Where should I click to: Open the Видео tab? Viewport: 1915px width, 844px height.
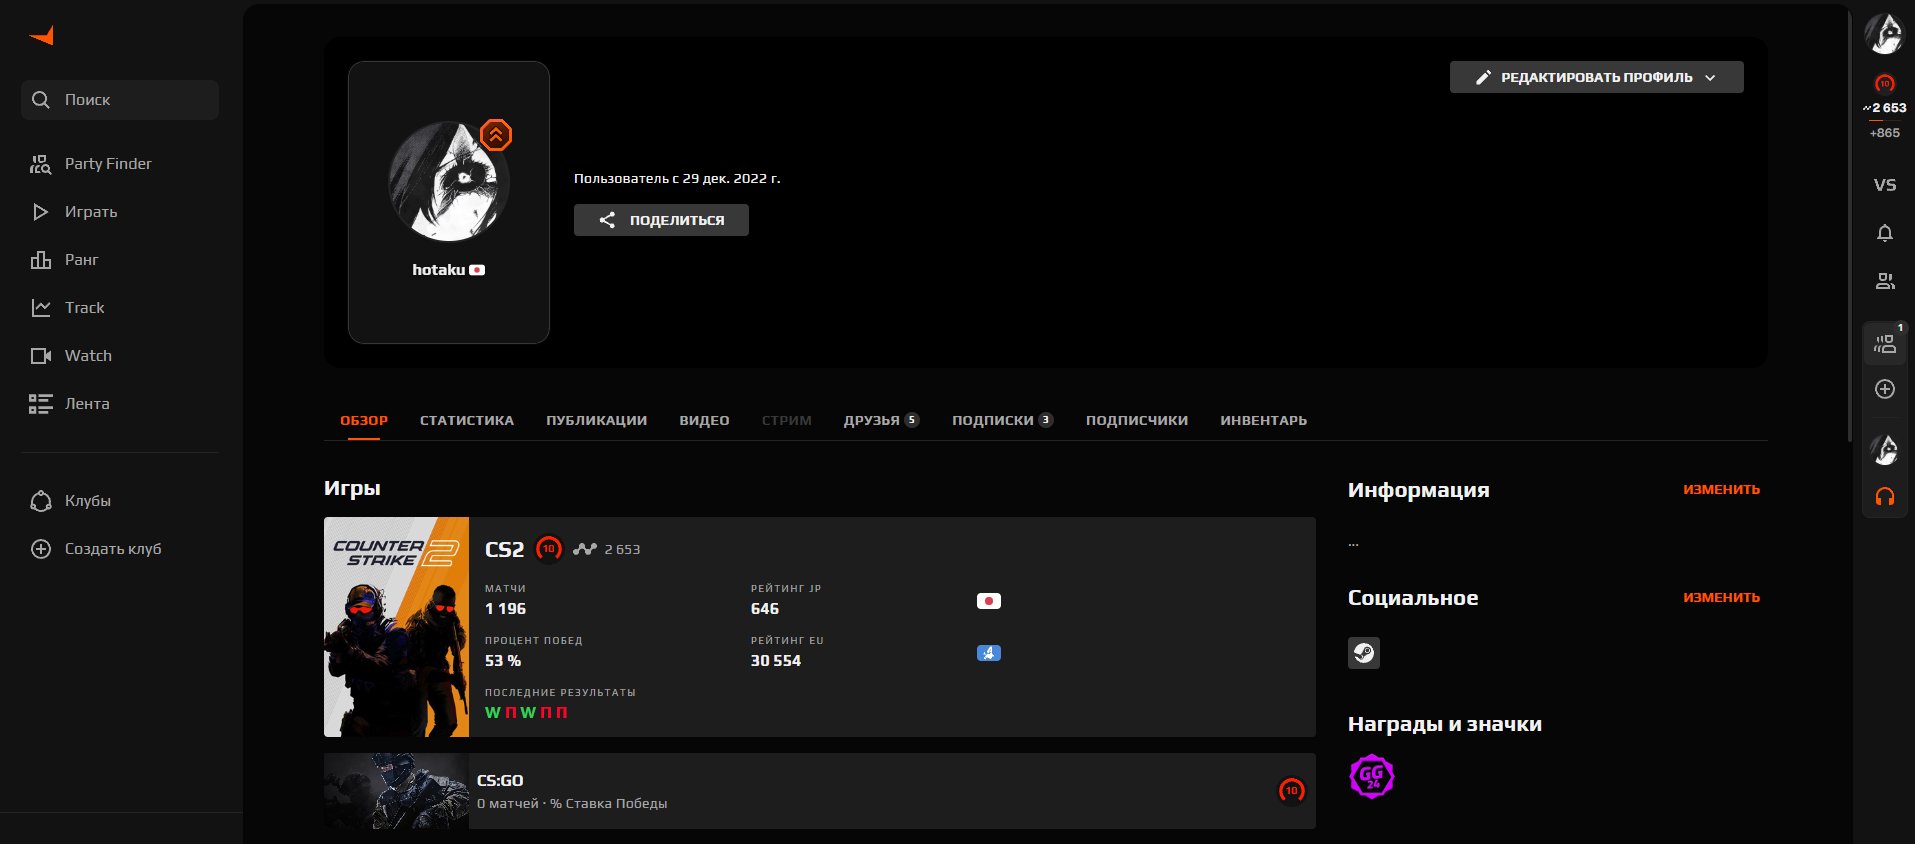(x=704, y=420)
